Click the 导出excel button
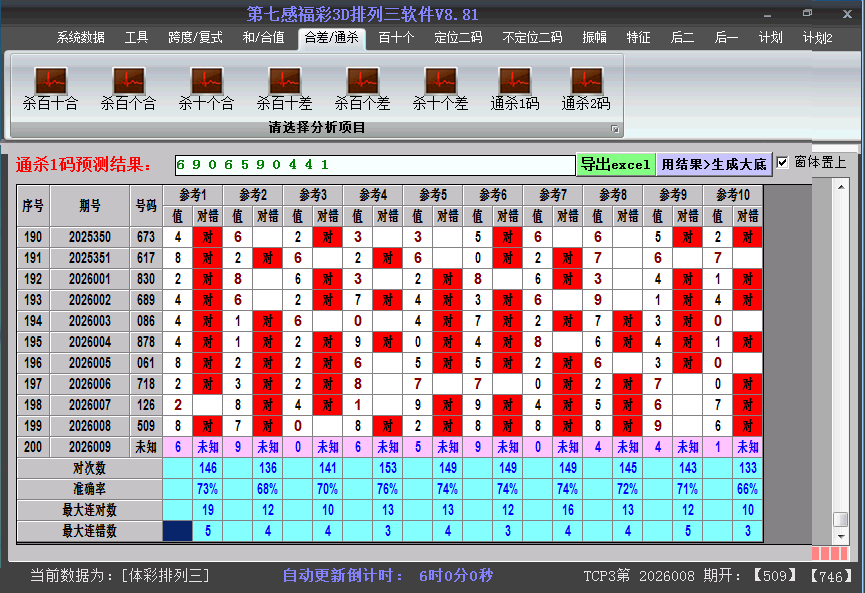This screenshot has width=865, height=593. tap(615, 165)
